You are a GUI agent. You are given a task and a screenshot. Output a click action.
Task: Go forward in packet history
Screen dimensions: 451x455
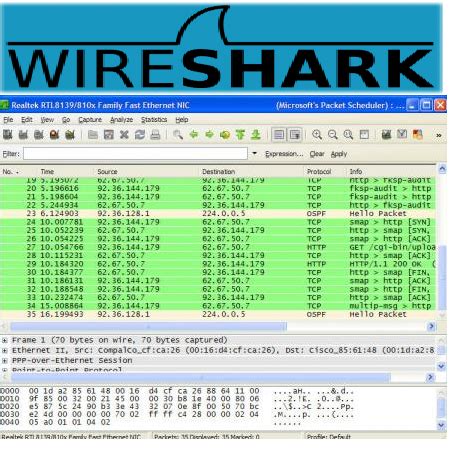point(209,135)
